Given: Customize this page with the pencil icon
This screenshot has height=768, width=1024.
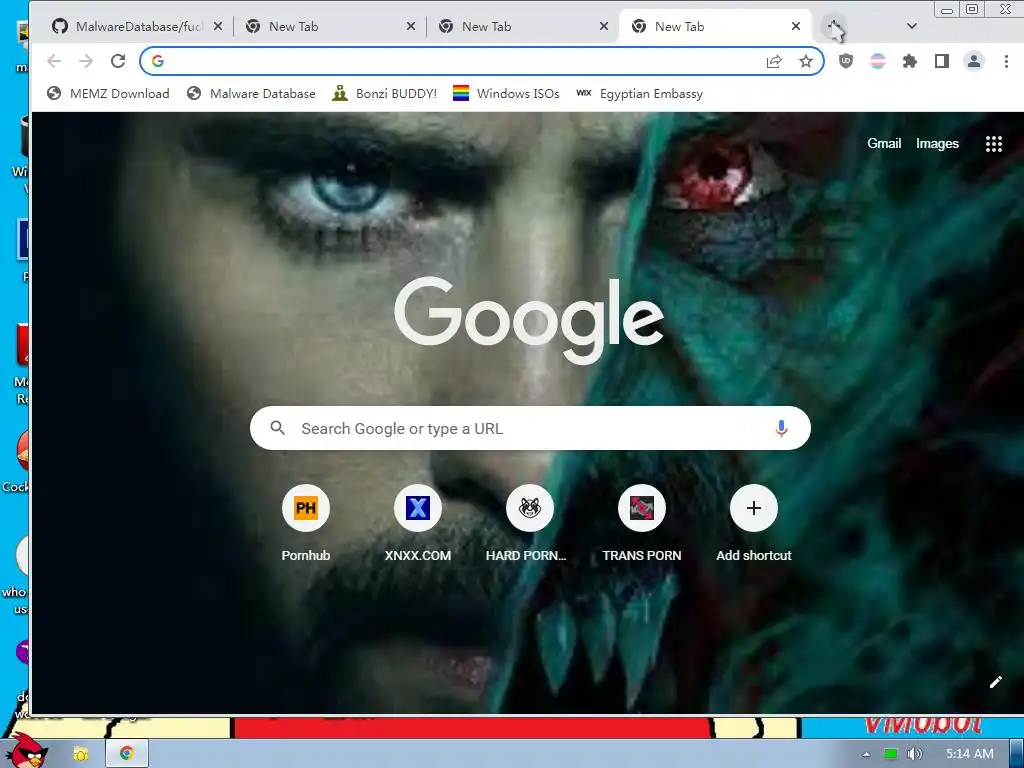Looking at the screenshot, I should pyautogui.click(x=995, y=682).
